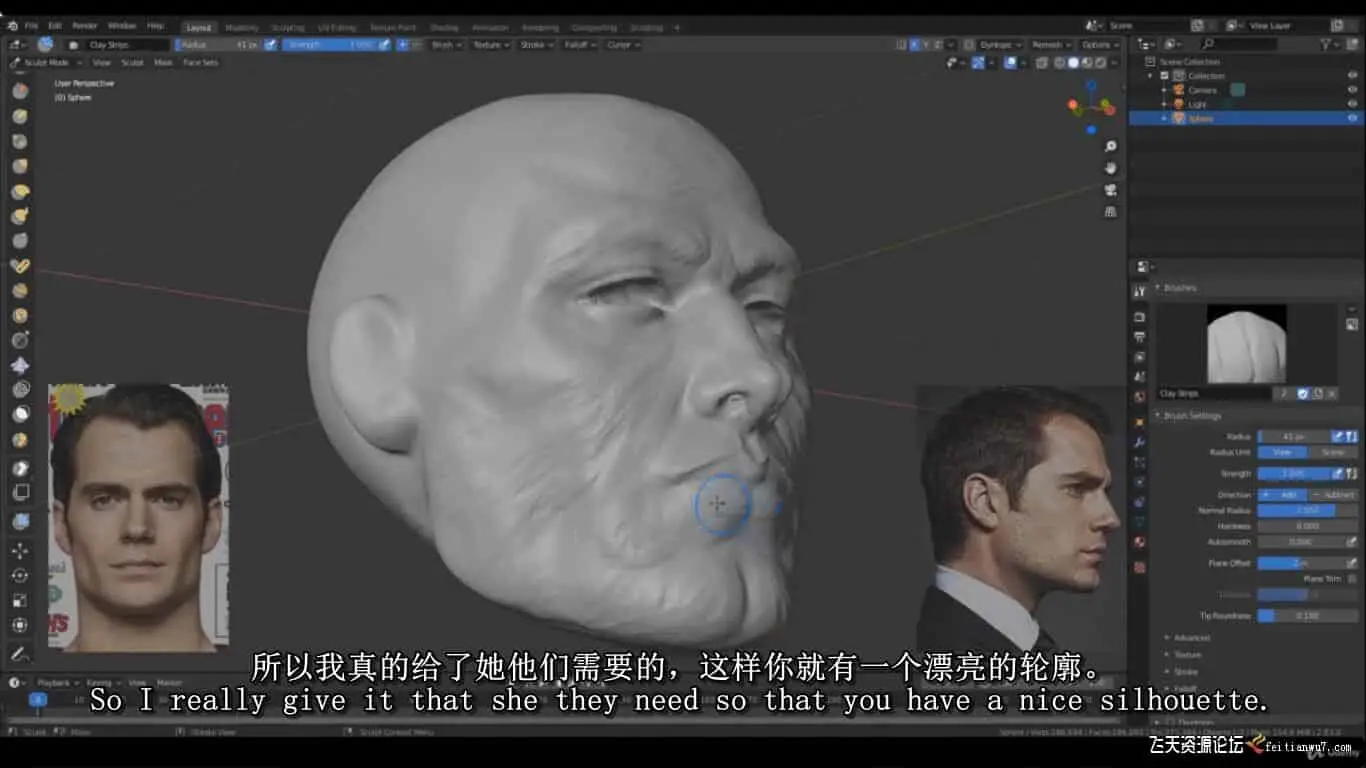
Task: Open the Options dropdown in header
Action: (1099, 45)
